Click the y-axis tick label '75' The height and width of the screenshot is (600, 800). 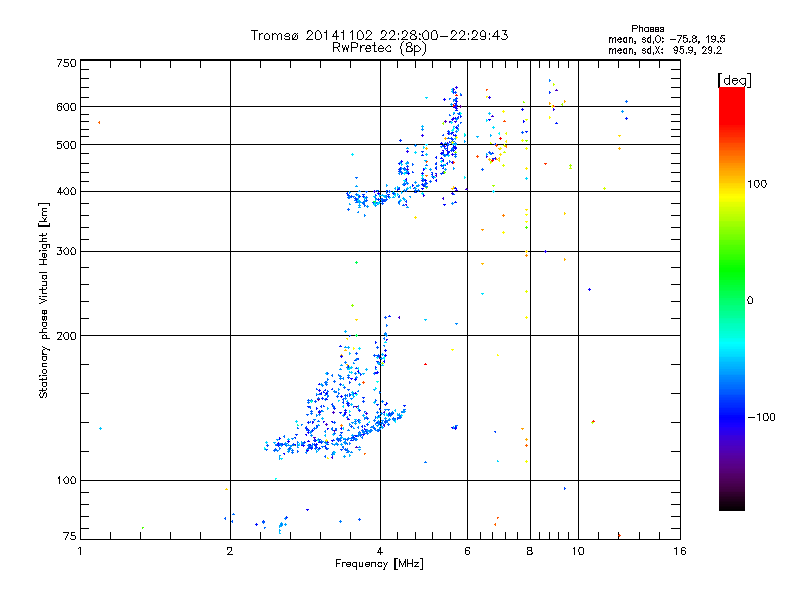[x=70, y=536]
